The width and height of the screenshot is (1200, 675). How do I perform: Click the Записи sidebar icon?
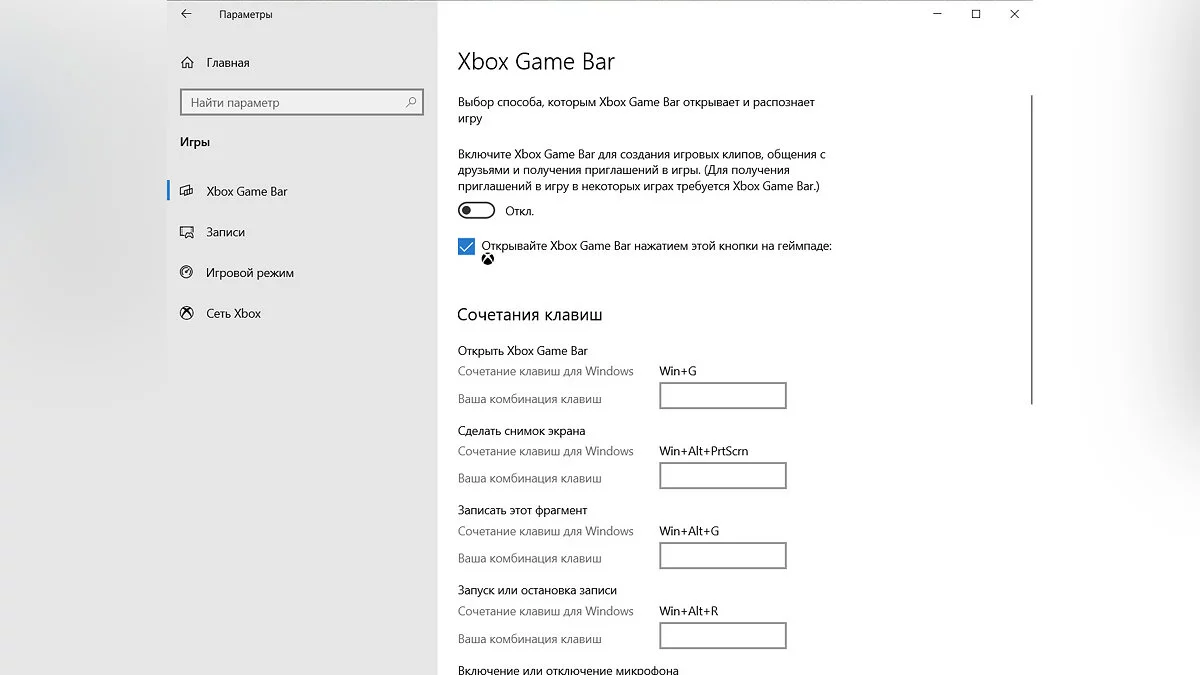186,232
